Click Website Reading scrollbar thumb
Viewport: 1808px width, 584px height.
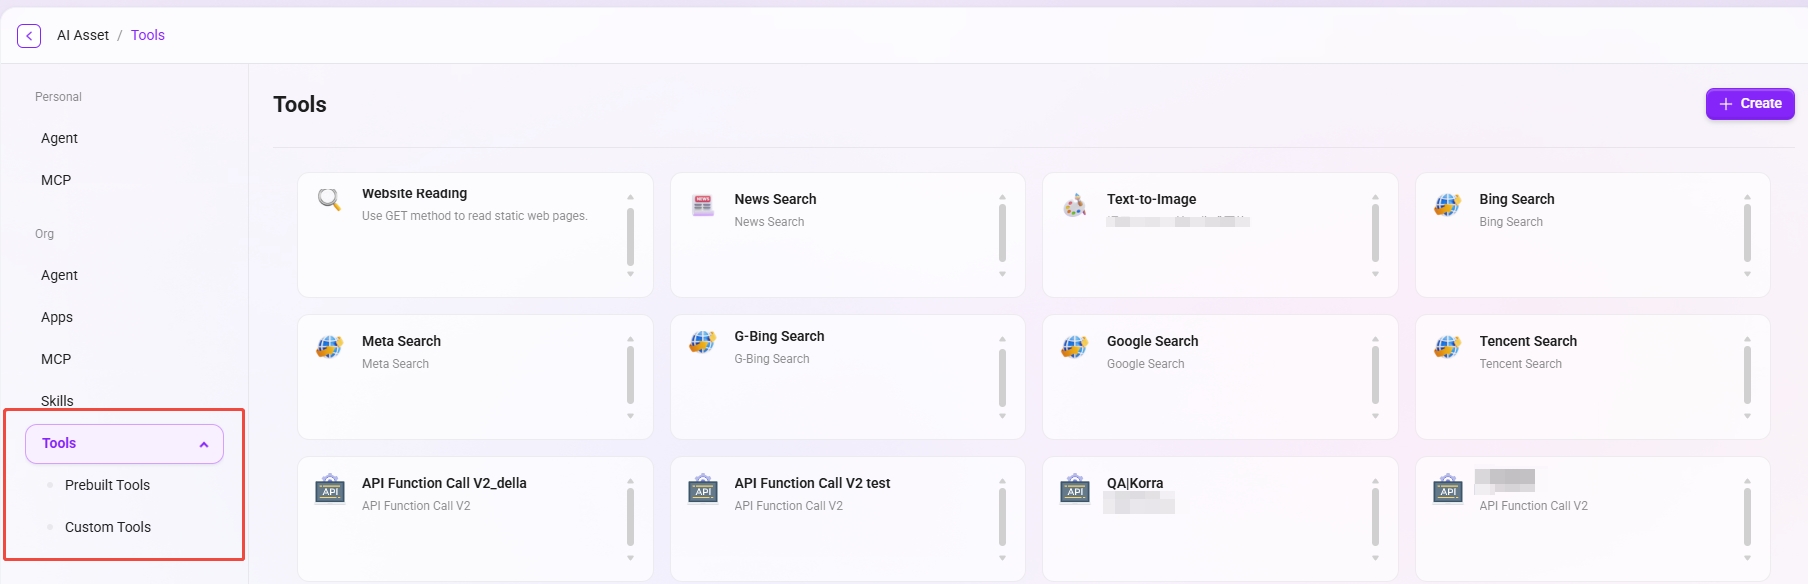(x=630, y=235)
